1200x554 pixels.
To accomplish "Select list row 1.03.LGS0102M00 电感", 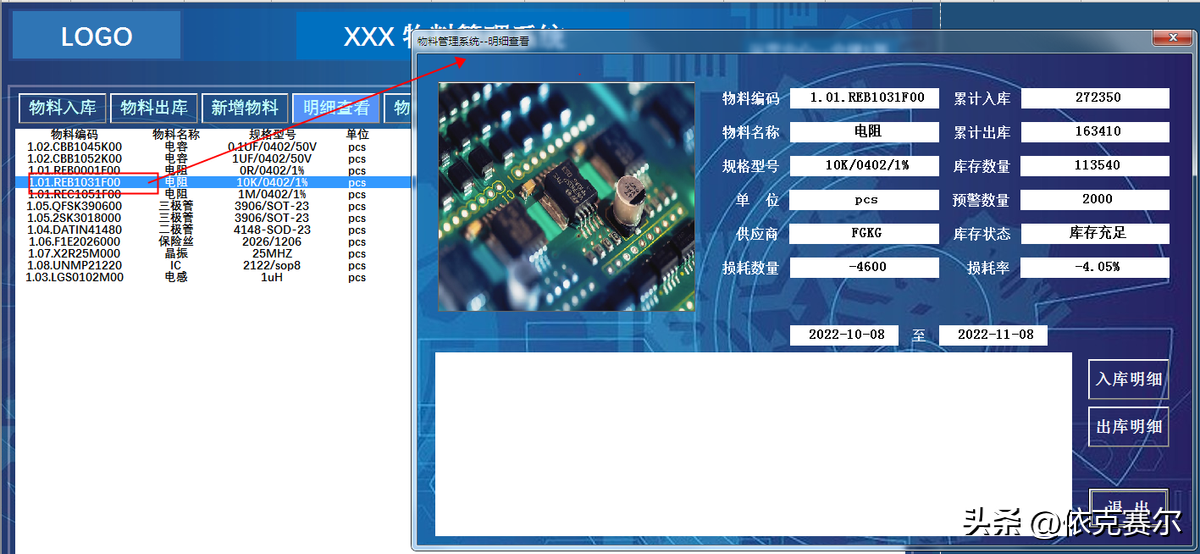I will [214, 278].
